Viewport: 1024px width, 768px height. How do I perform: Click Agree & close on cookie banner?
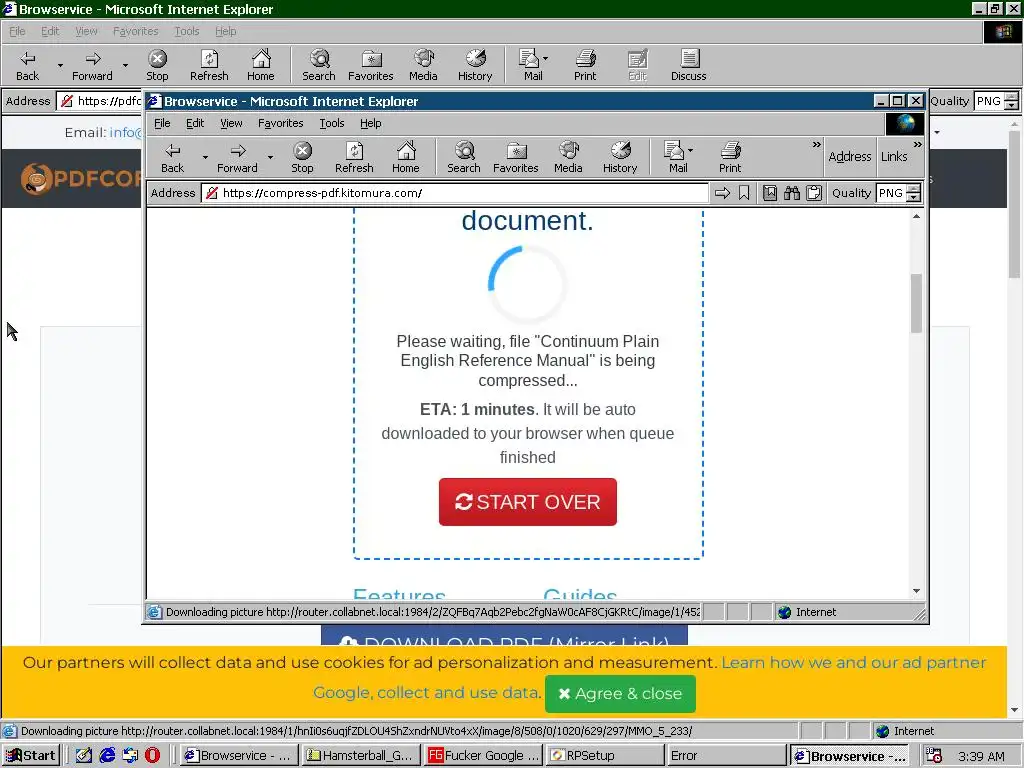(x=620, y=694)
